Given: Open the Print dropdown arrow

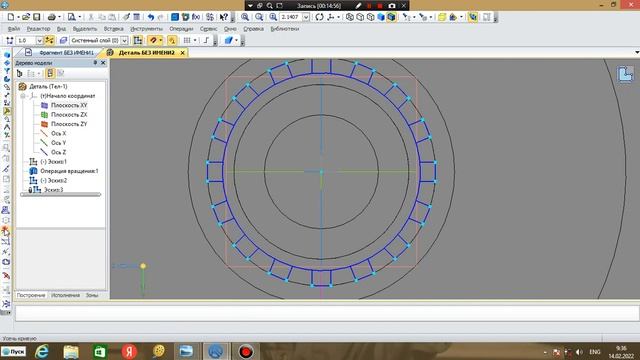Looking at the screenshot, I should click(59, 17).
